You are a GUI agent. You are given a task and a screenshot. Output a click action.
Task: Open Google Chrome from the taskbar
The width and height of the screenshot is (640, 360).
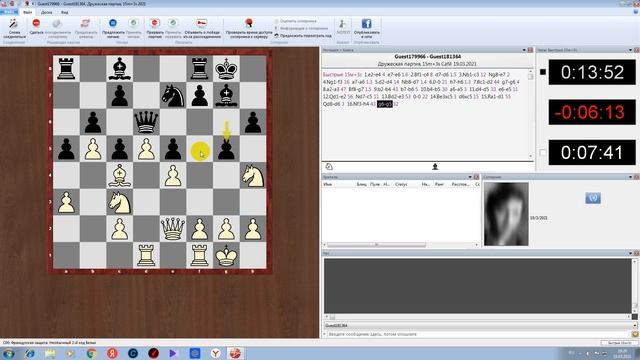(x=91, y=353)
